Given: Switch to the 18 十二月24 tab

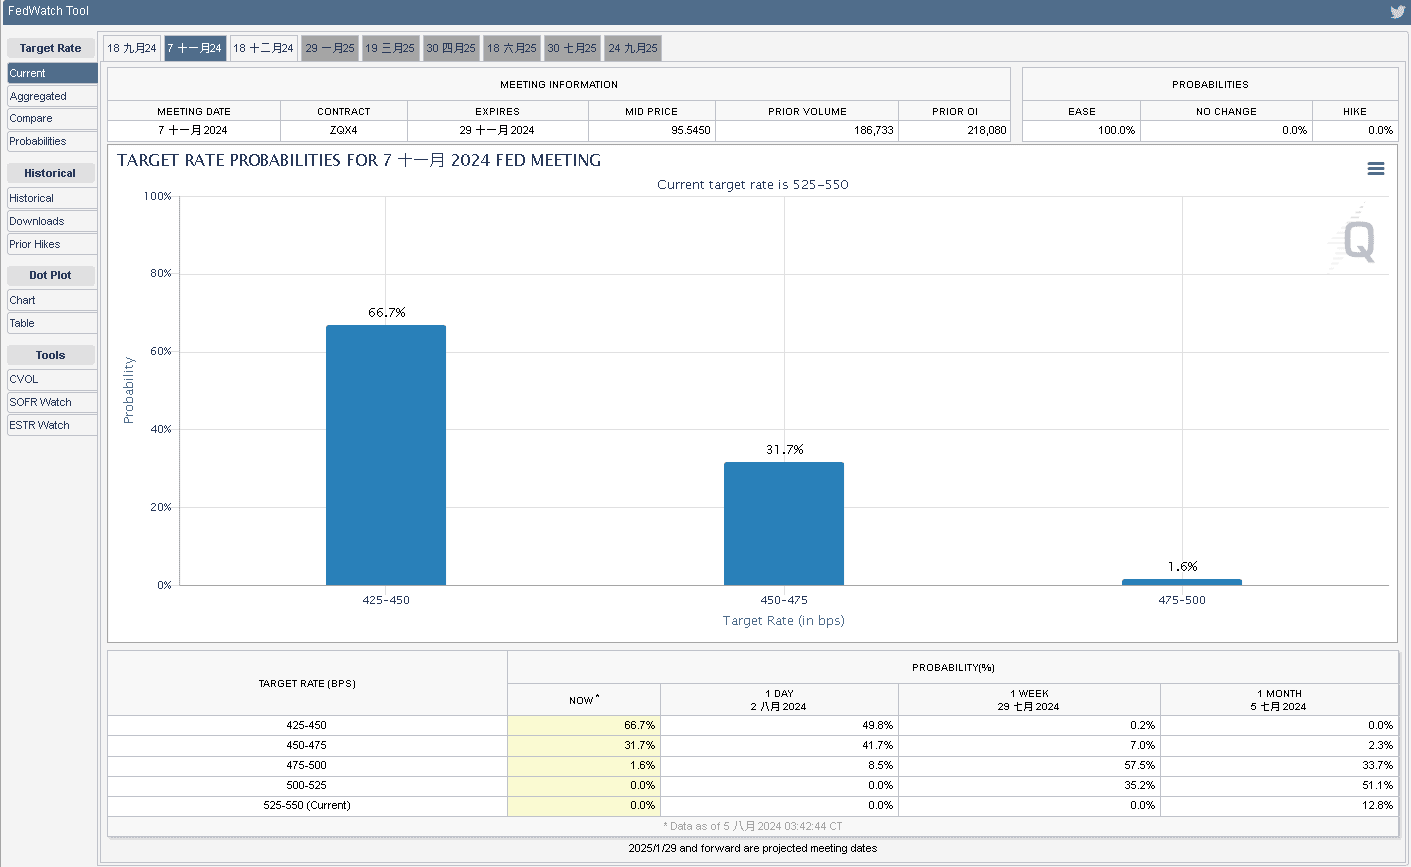Looking at the screenshot, I should 264,48.
